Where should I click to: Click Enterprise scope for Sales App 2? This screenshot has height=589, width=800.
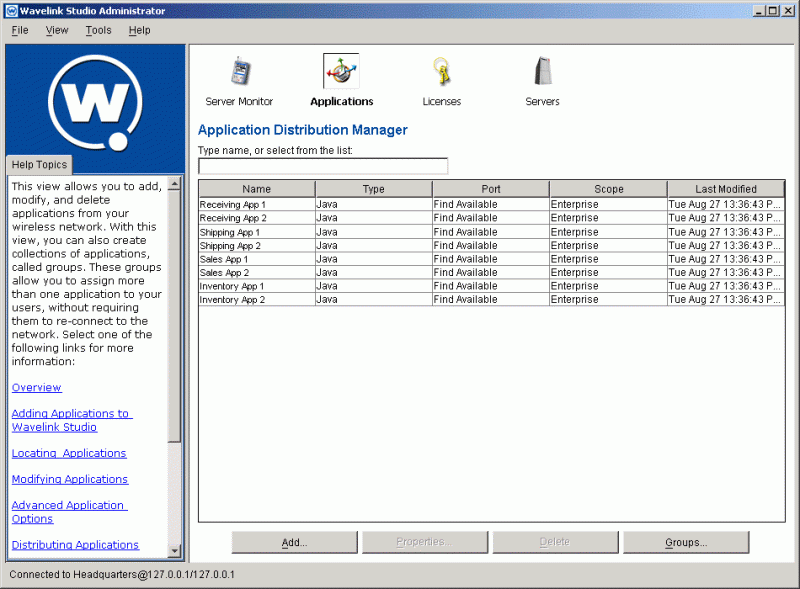608,273
